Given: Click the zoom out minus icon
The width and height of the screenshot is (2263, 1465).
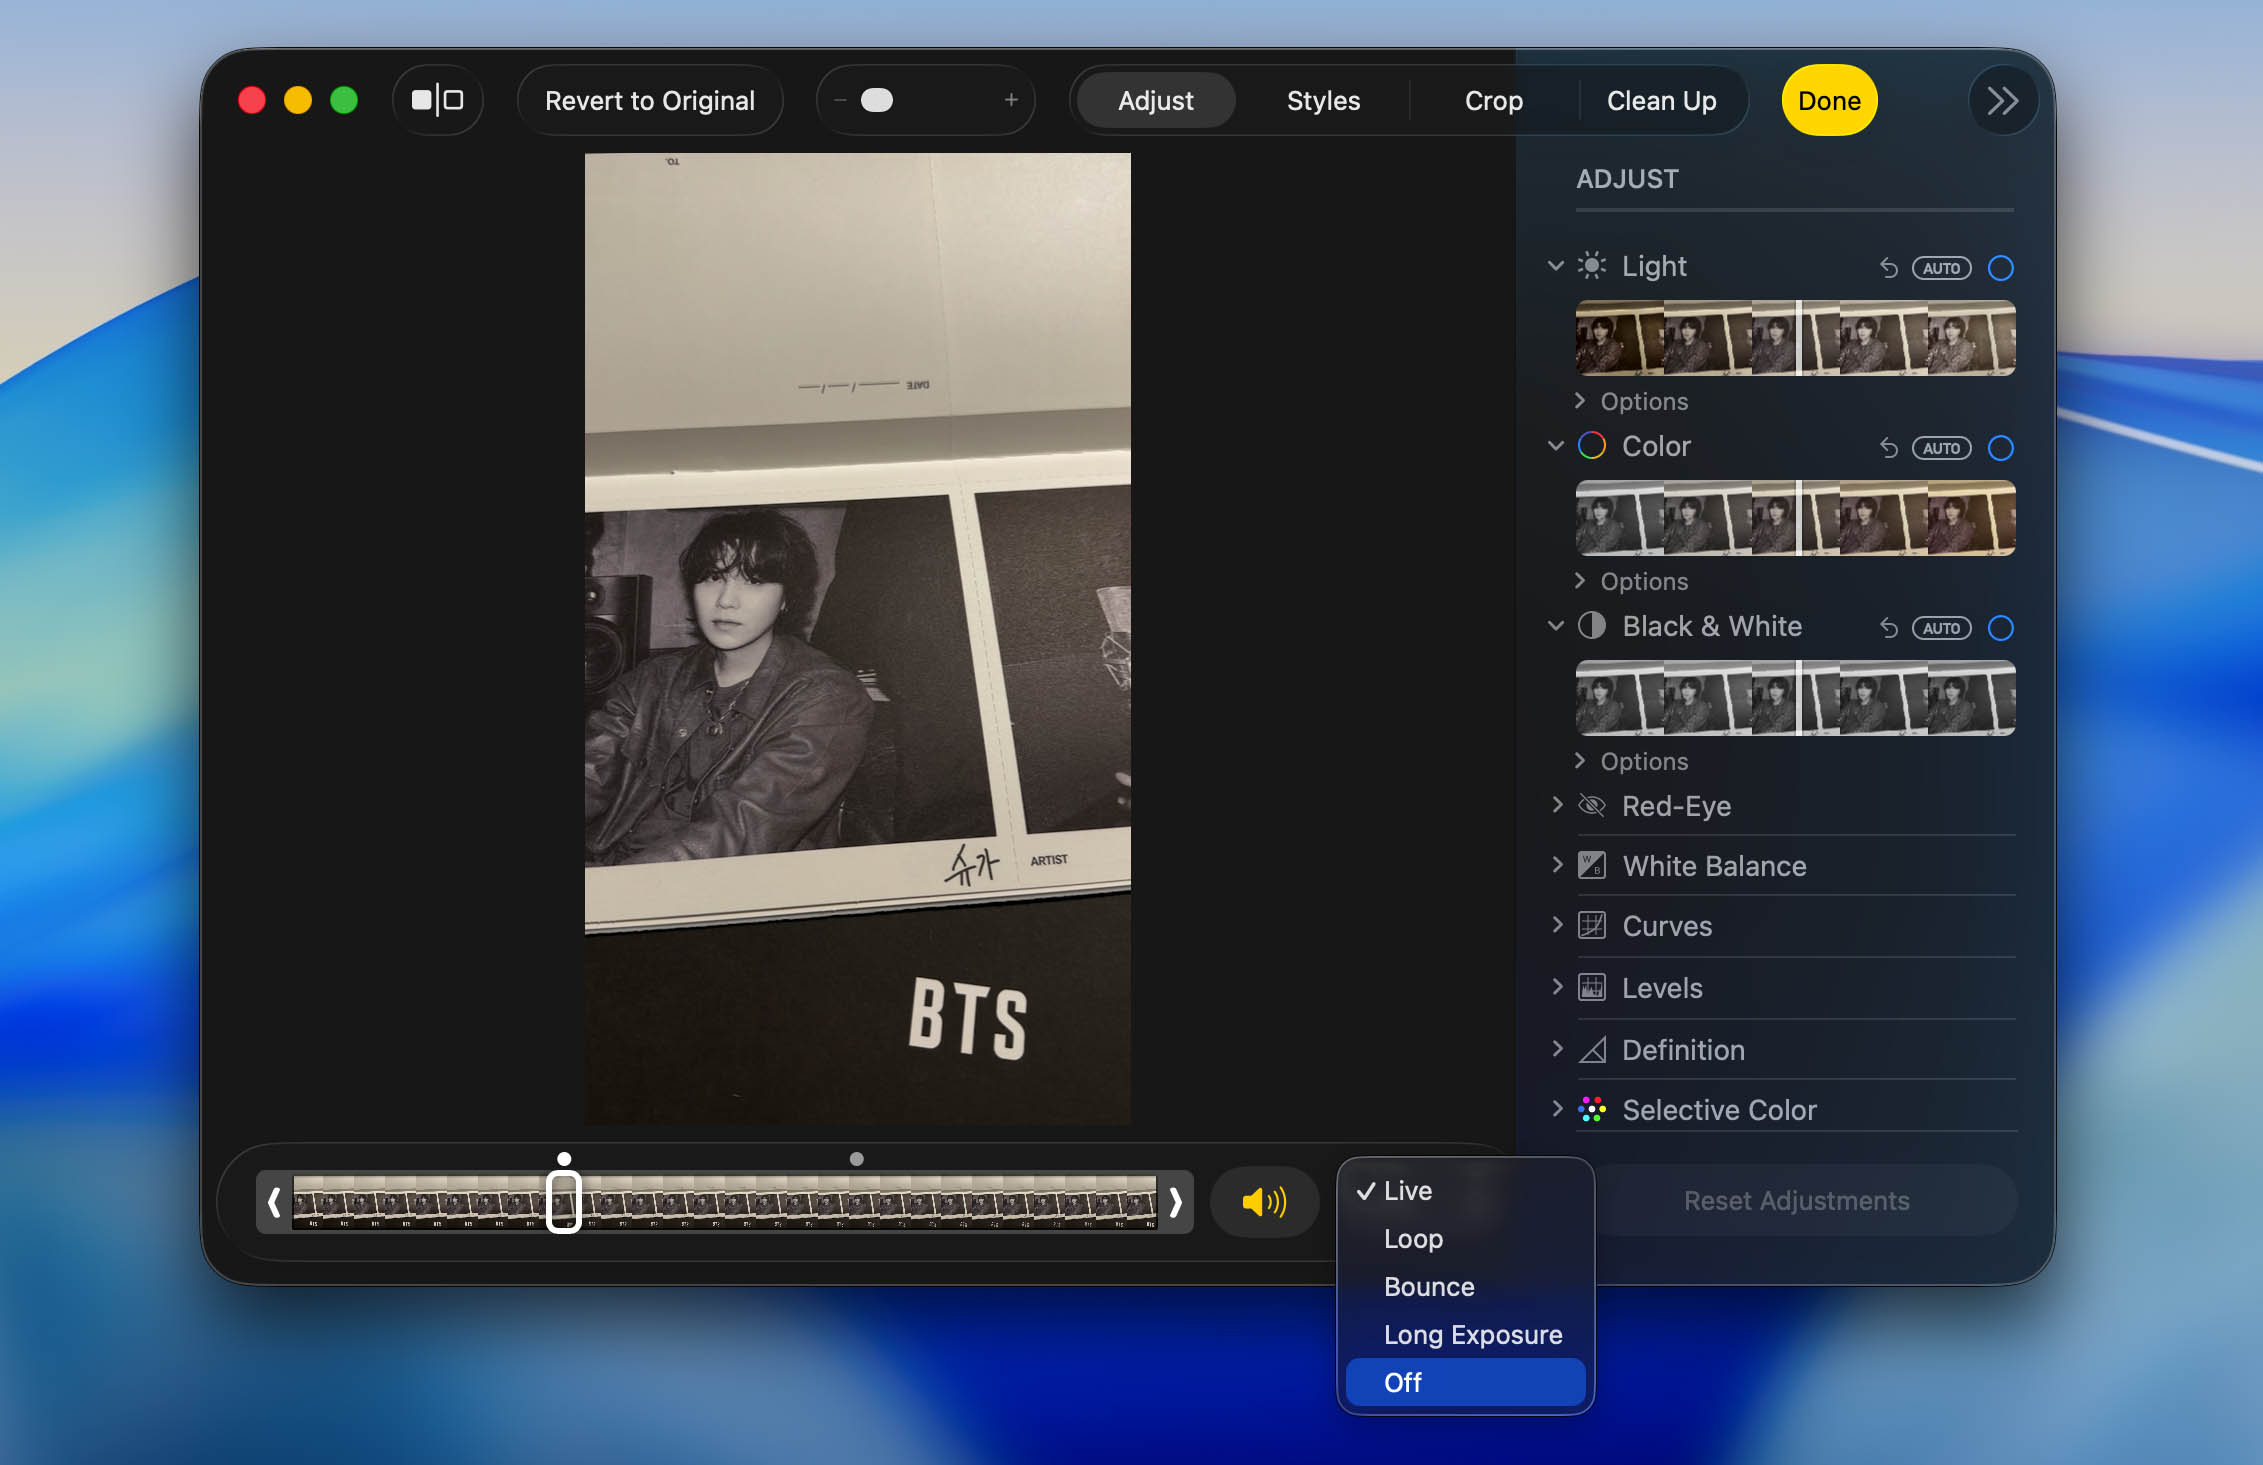Looking at the screenshot, I should point(840,100).
